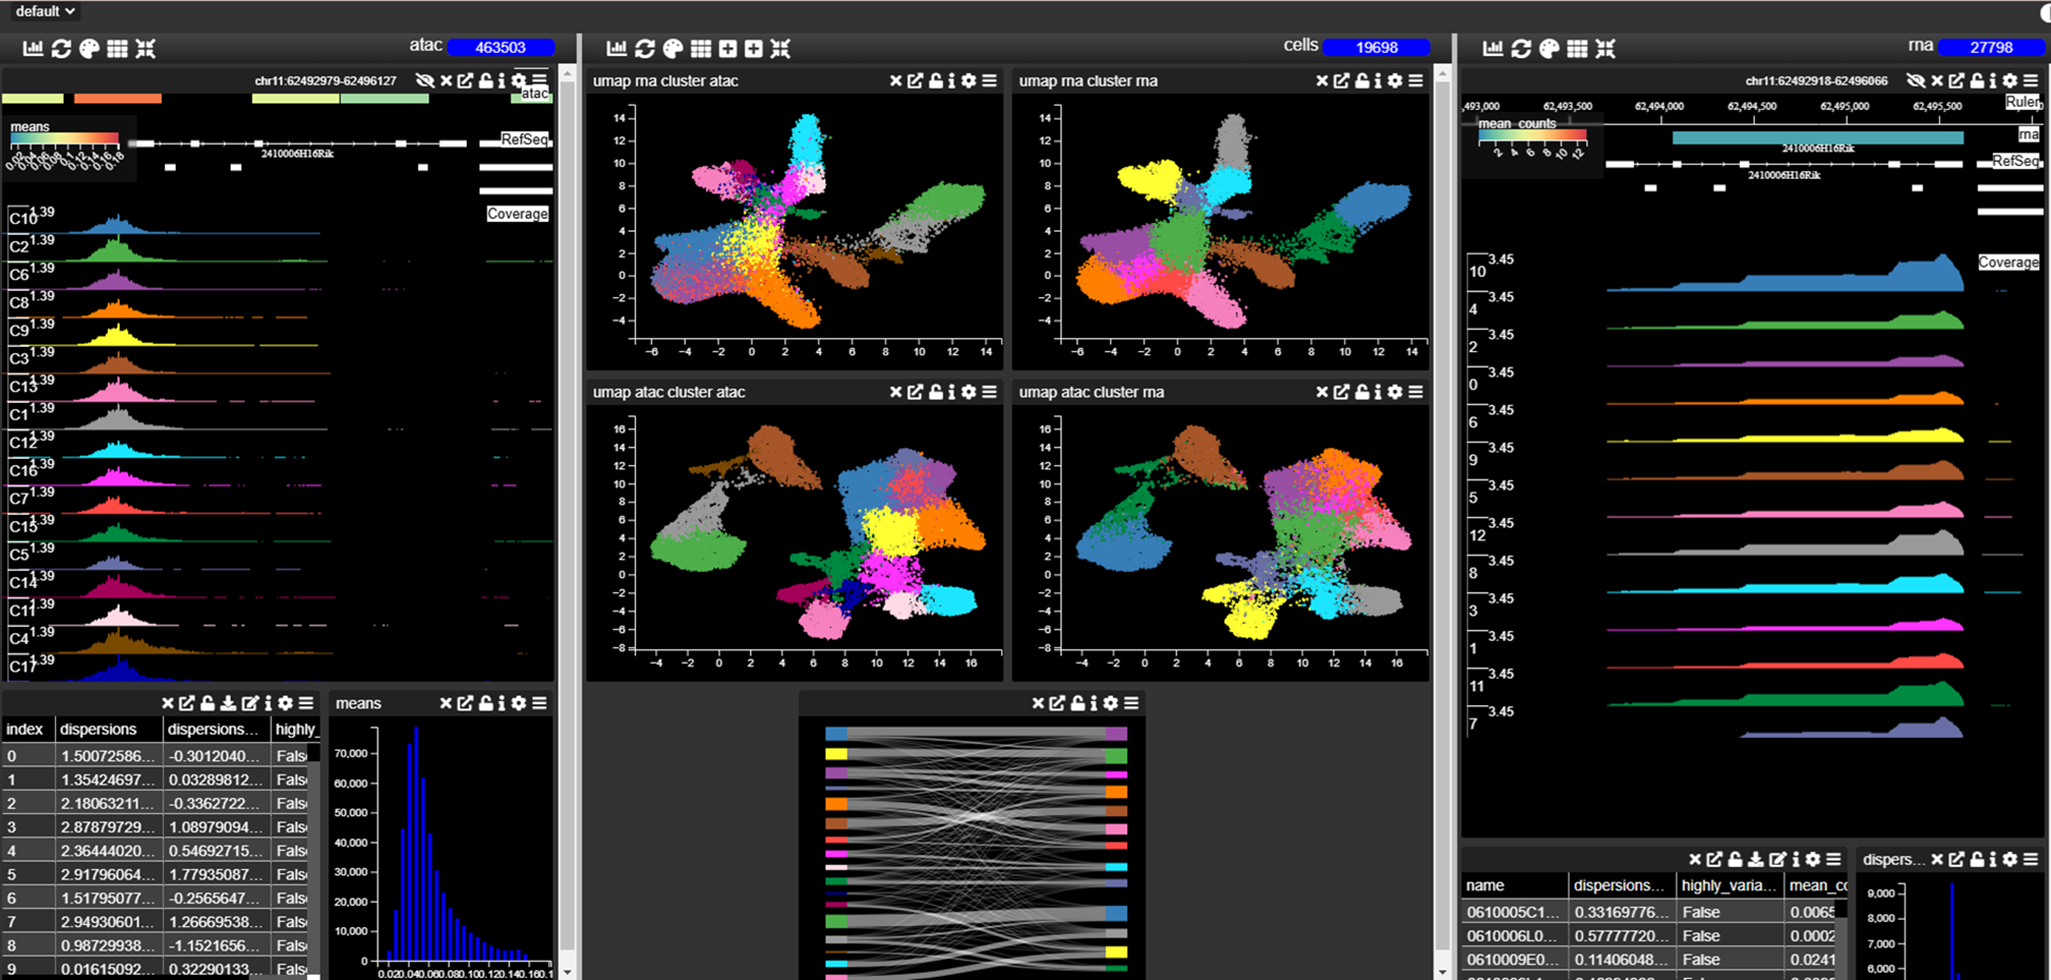
Task: Click the blue atac count badge showing 463503
Action: 502,47
